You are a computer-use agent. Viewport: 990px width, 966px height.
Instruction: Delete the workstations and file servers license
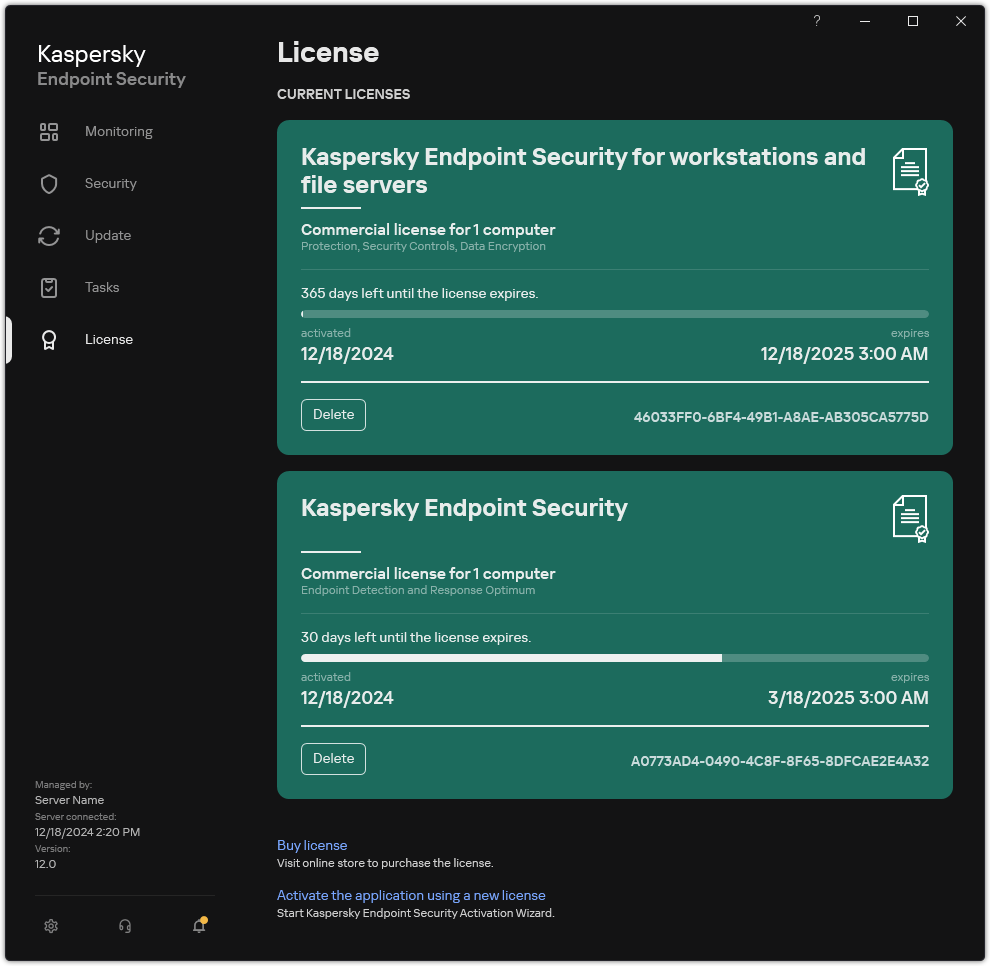pyautogui.click(x=333, y=414)
